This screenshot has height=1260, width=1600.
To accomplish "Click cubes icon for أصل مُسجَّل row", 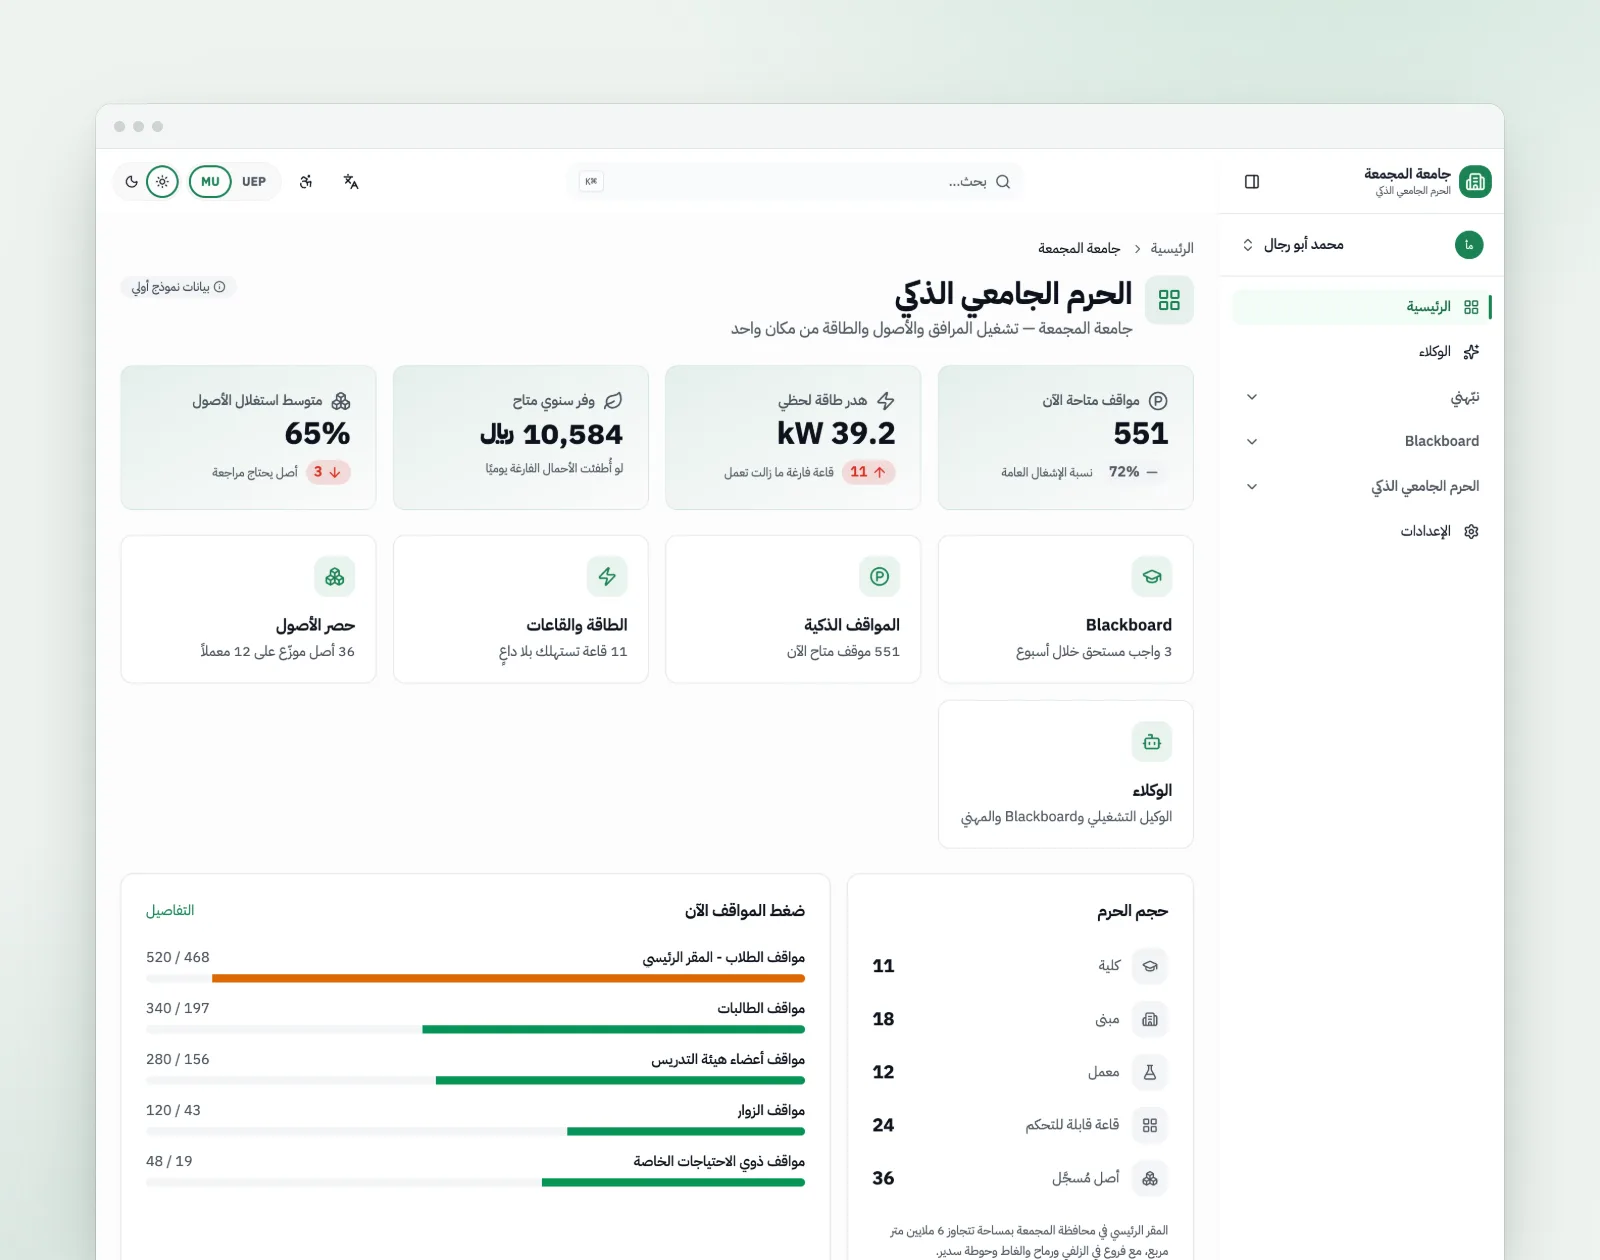I will (1150, 1178).
